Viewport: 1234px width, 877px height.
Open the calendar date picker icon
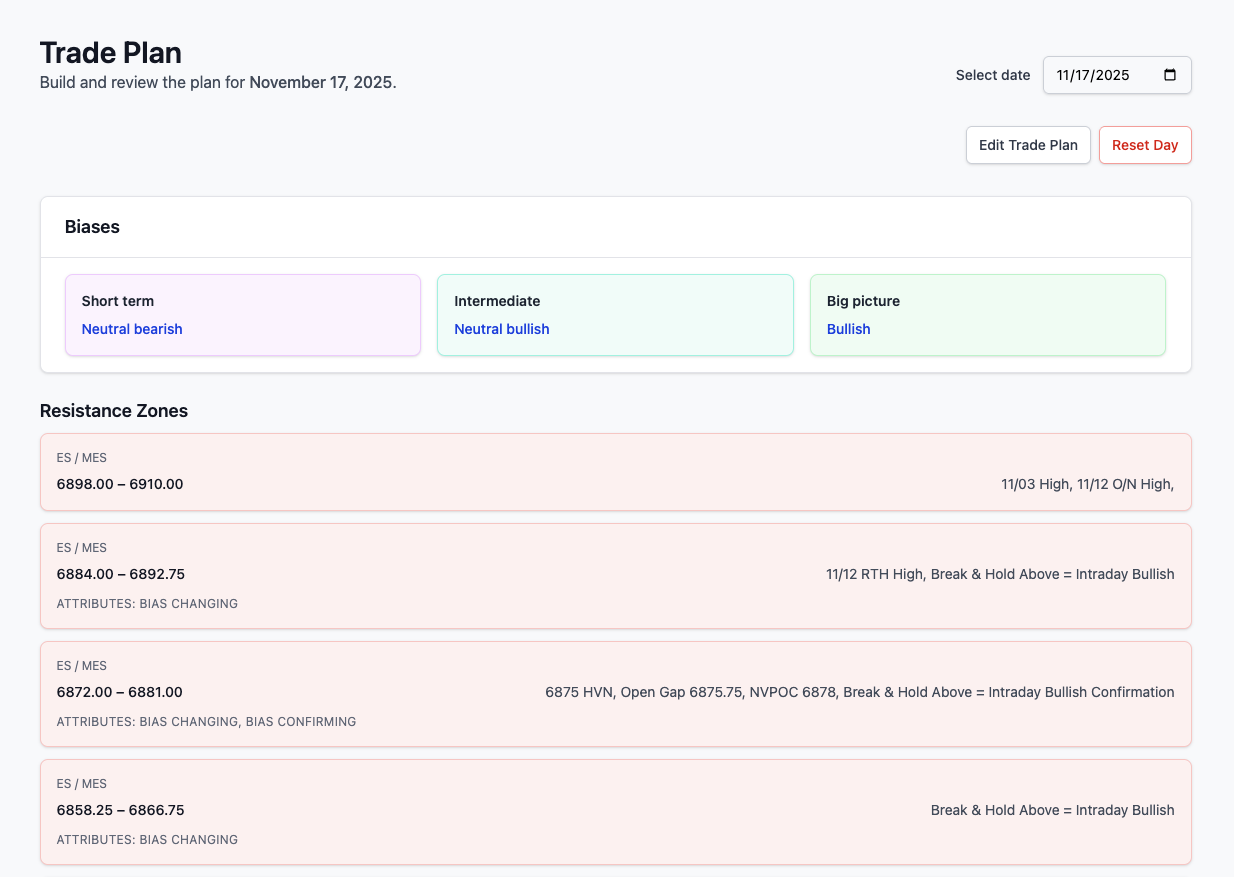click(x=1171, y=74)
